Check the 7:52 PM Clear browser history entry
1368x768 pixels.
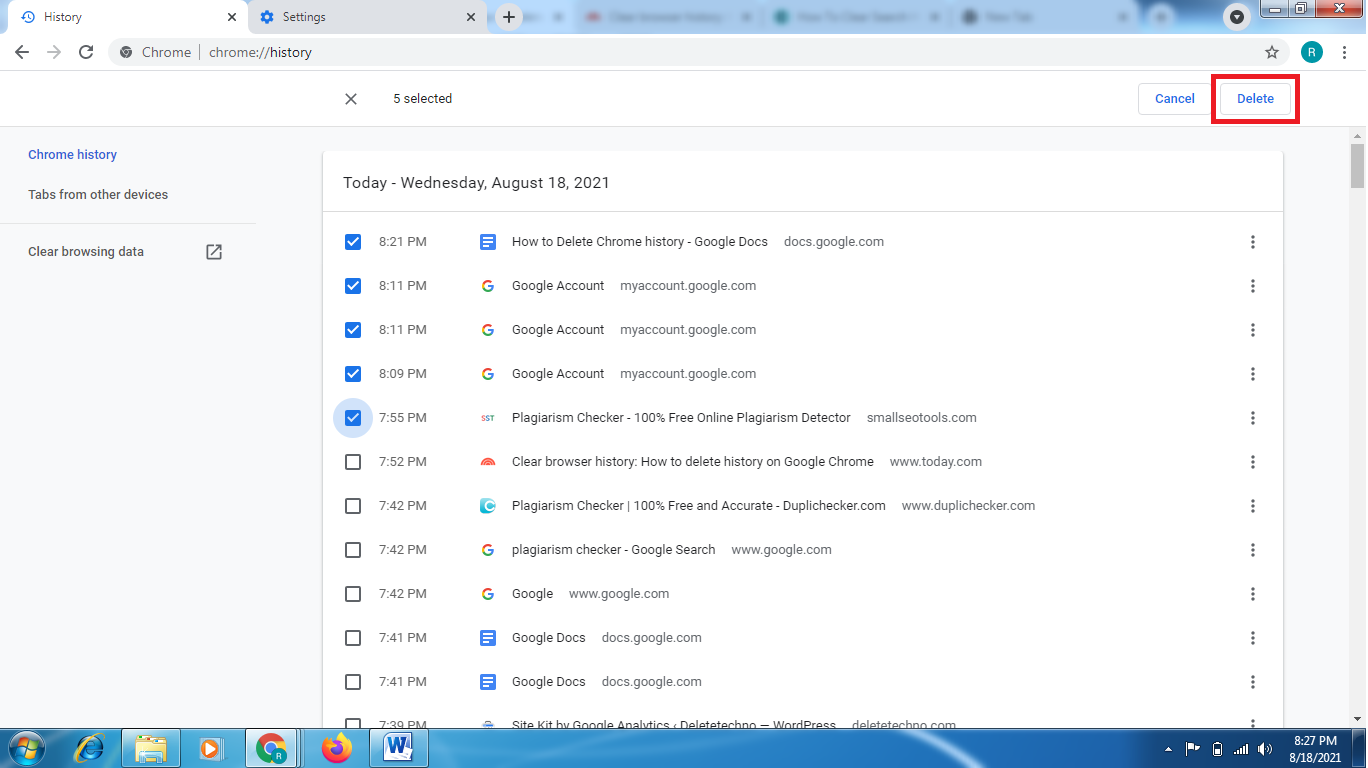[353, 462]
